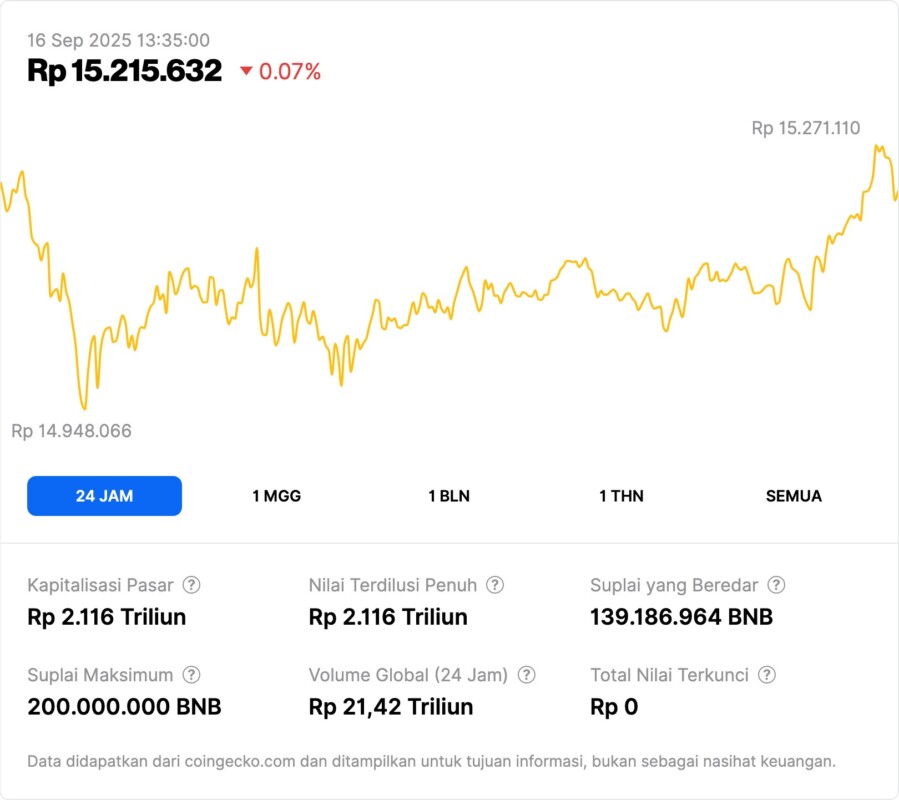Show SEMUA (all-time) chart range
Image resolution: width=899 pixels, height=800 pixels.
coord(793,496)
